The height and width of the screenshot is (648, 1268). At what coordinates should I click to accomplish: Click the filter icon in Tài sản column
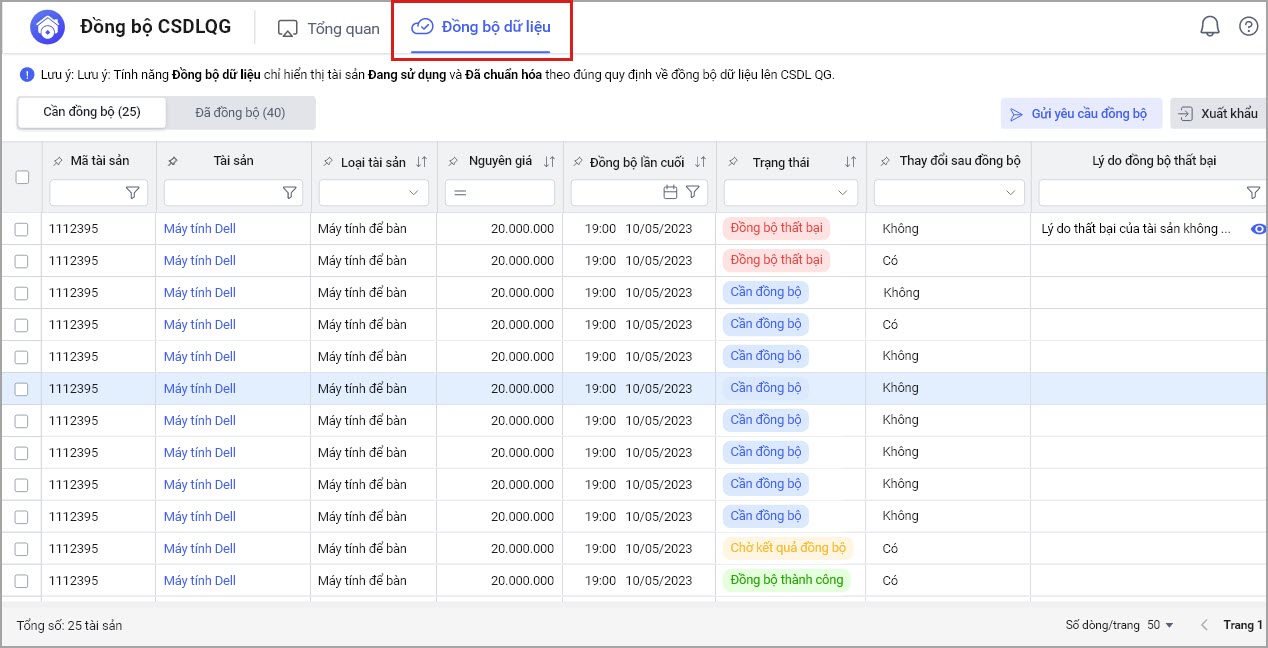pos(289,193)
